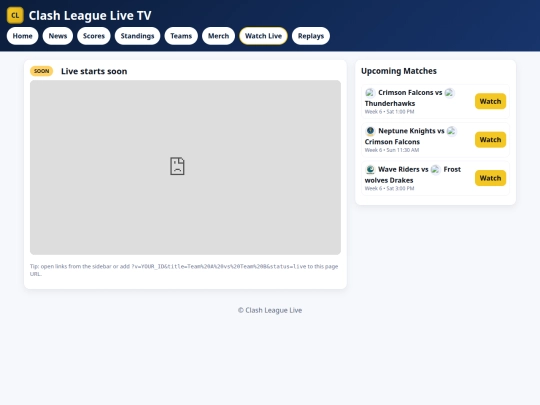The width and height of the screenshot is (540, 405).
Task: Browse the Merch page
Action: pos(218,36)
